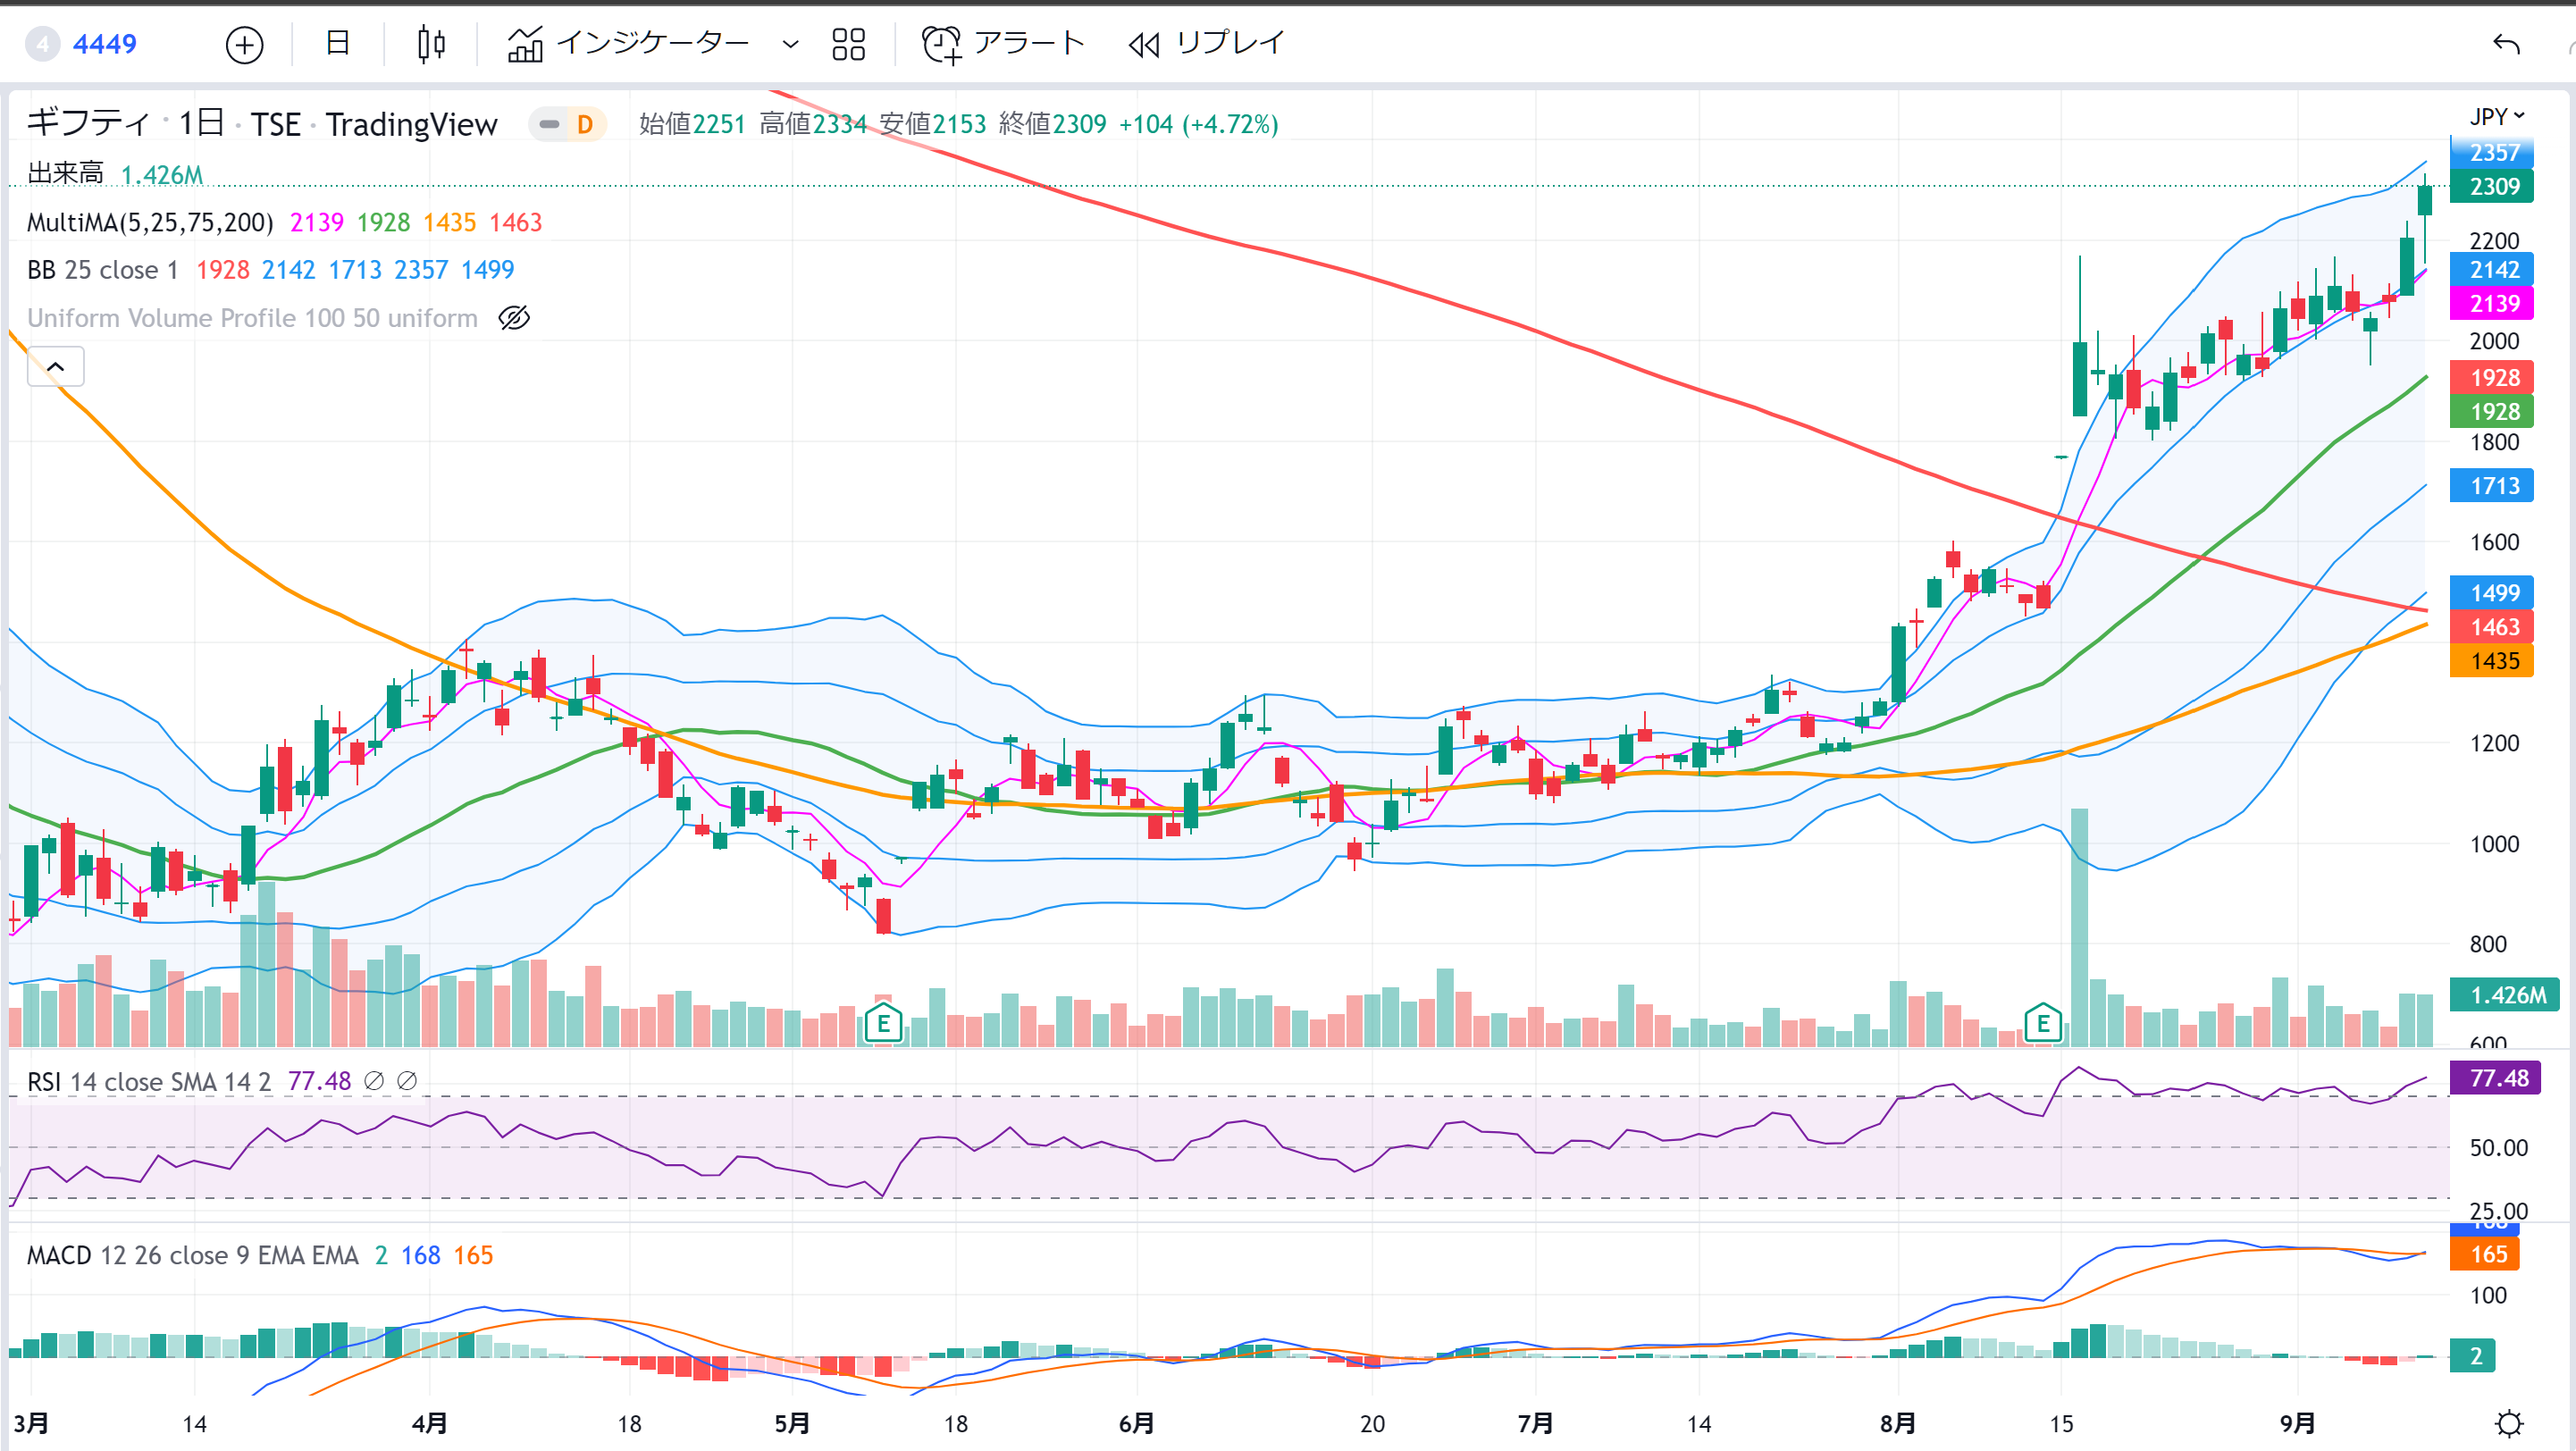The image size is (2576, 1451).
Task: Select the MACD 12 26 close legend
Action: click(x=192, y=1255)
